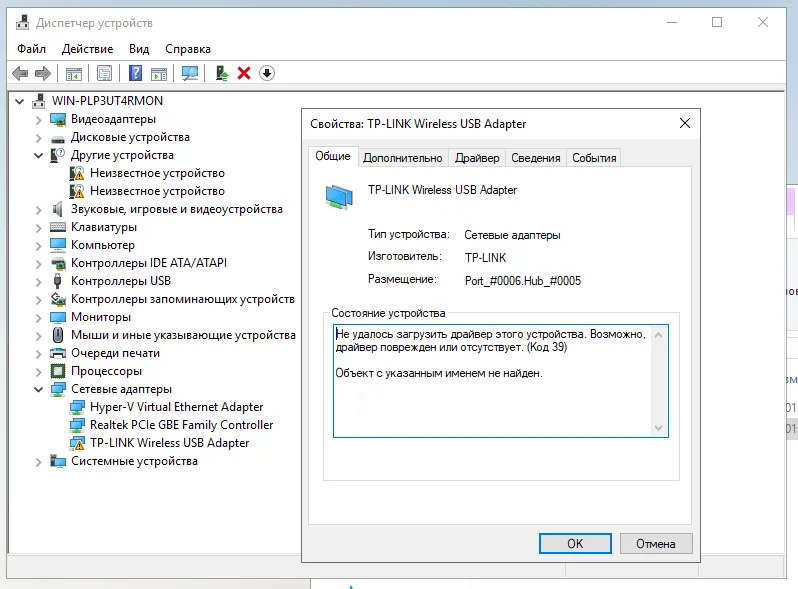The image size is (798, 589).
Task: Select TP-LINK Wireless USB Adapter tree label
Action: pyautogui.click(x=169, y=443)
